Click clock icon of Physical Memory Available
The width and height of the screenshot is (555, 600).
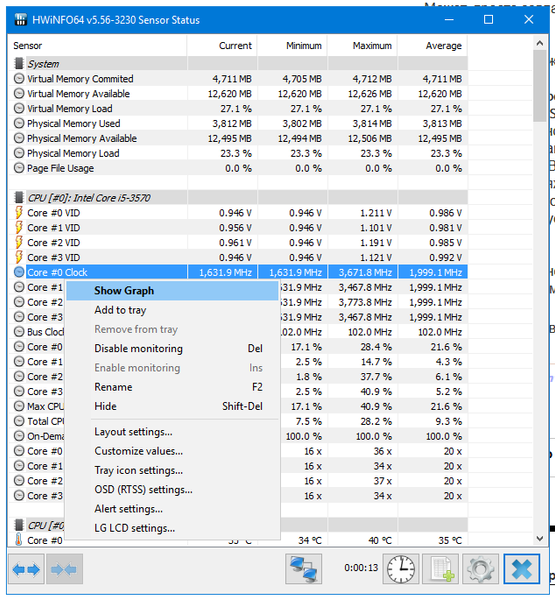point(19,138)
